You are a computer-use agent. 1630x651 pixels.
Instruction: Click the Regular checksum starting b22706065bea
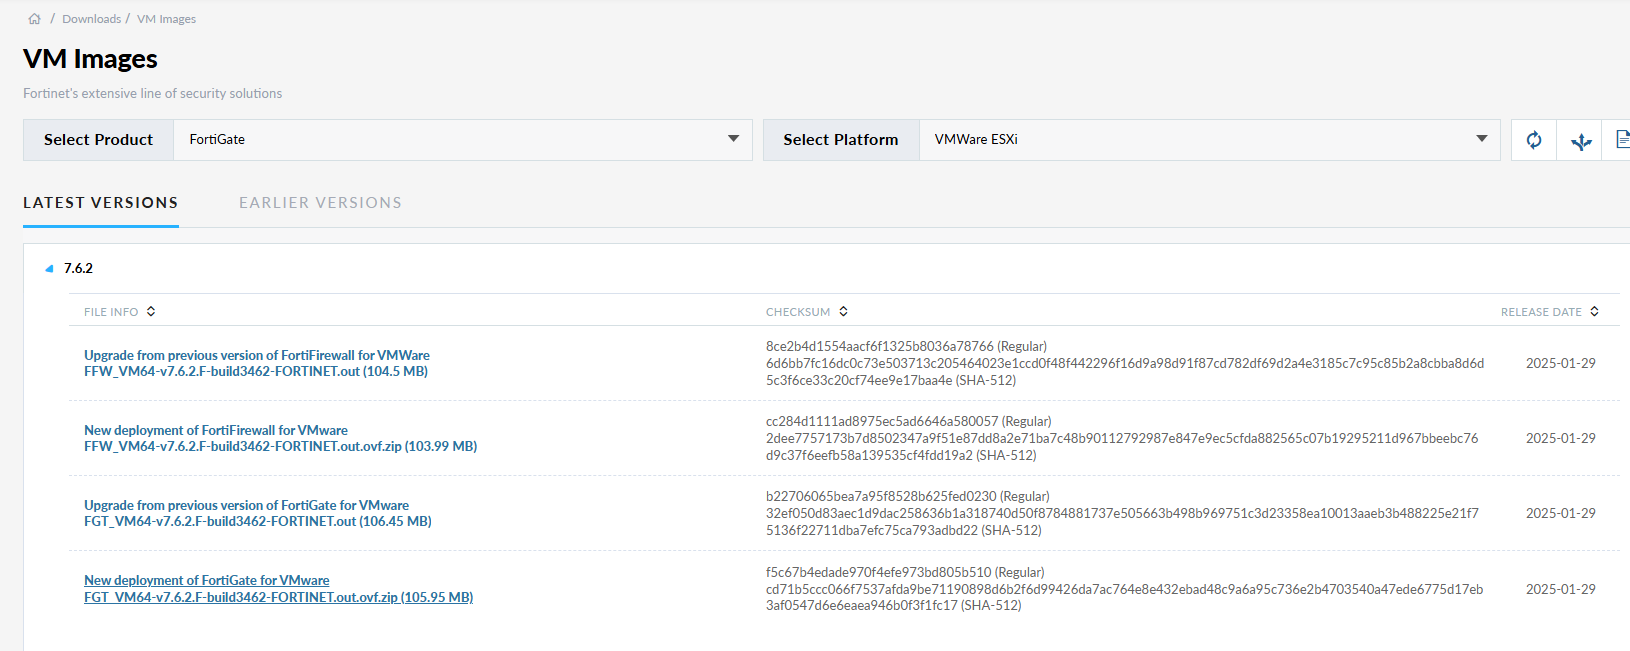point(908,497)
